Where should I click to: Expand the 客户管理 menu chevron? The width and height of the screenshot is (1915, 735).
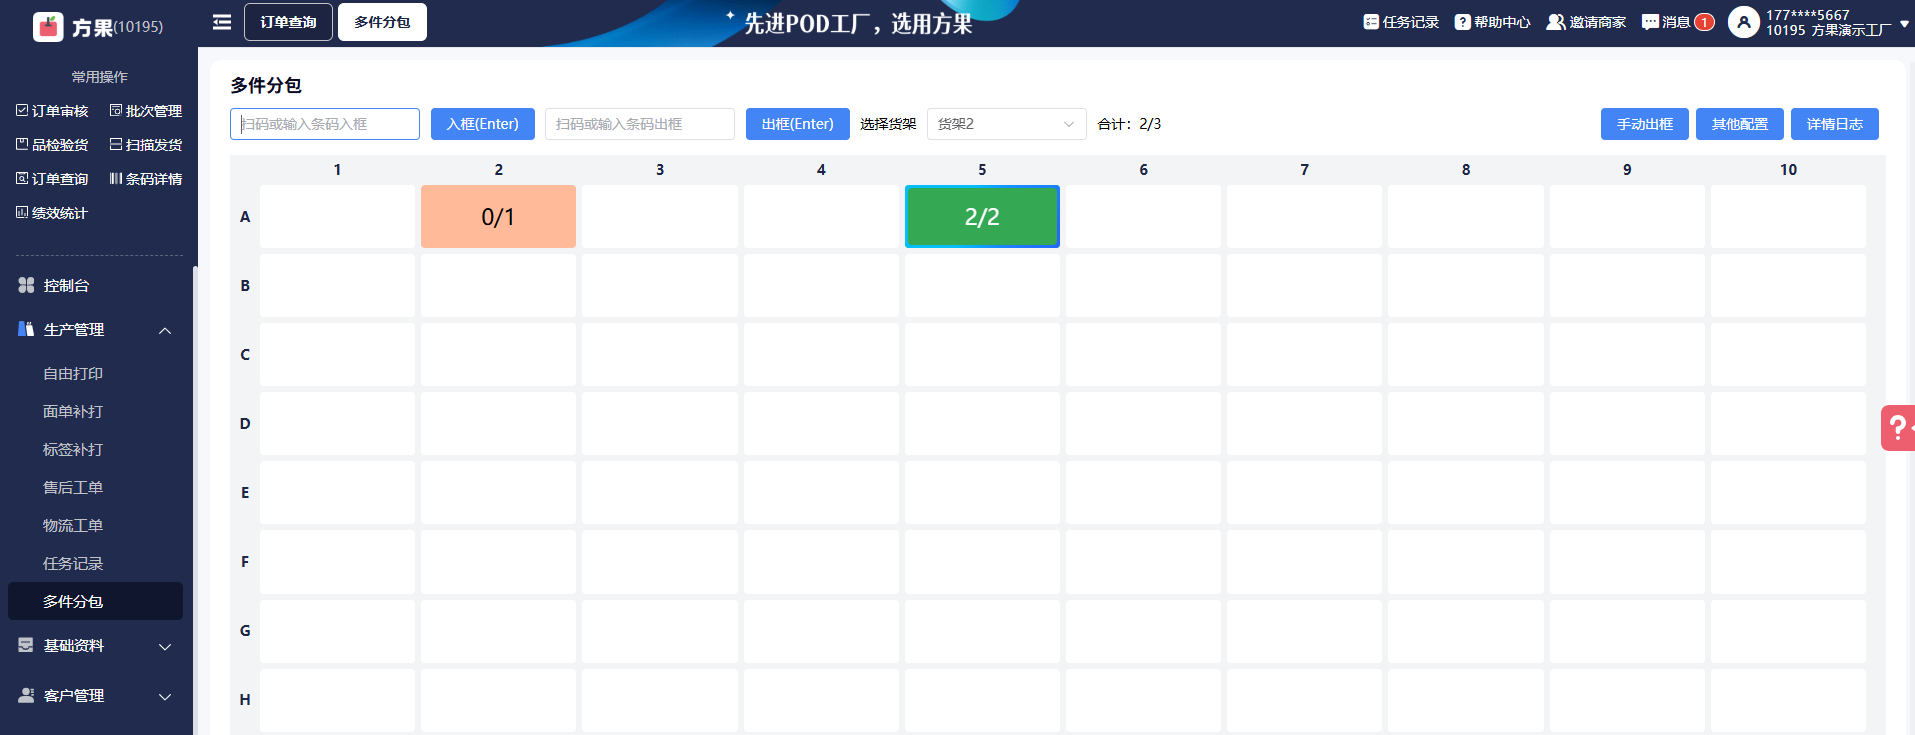[165, 697]
